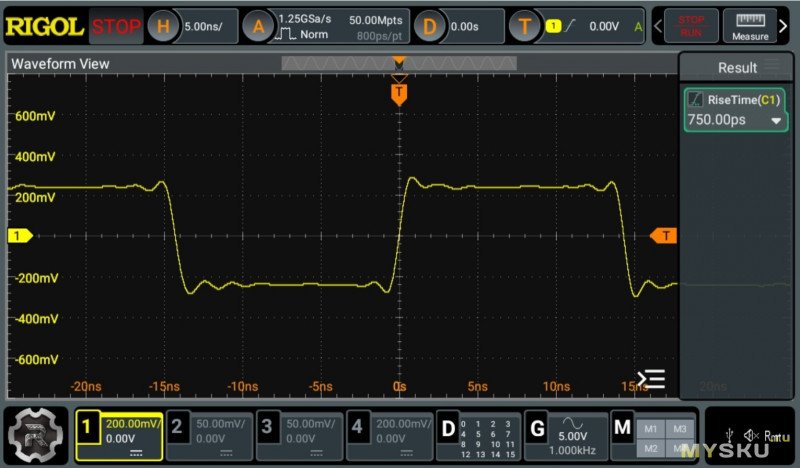This screenshot has height=468, width=800.
Task: Expand the RiseTime measurement dropdown arrow
Action: (776, 121)
